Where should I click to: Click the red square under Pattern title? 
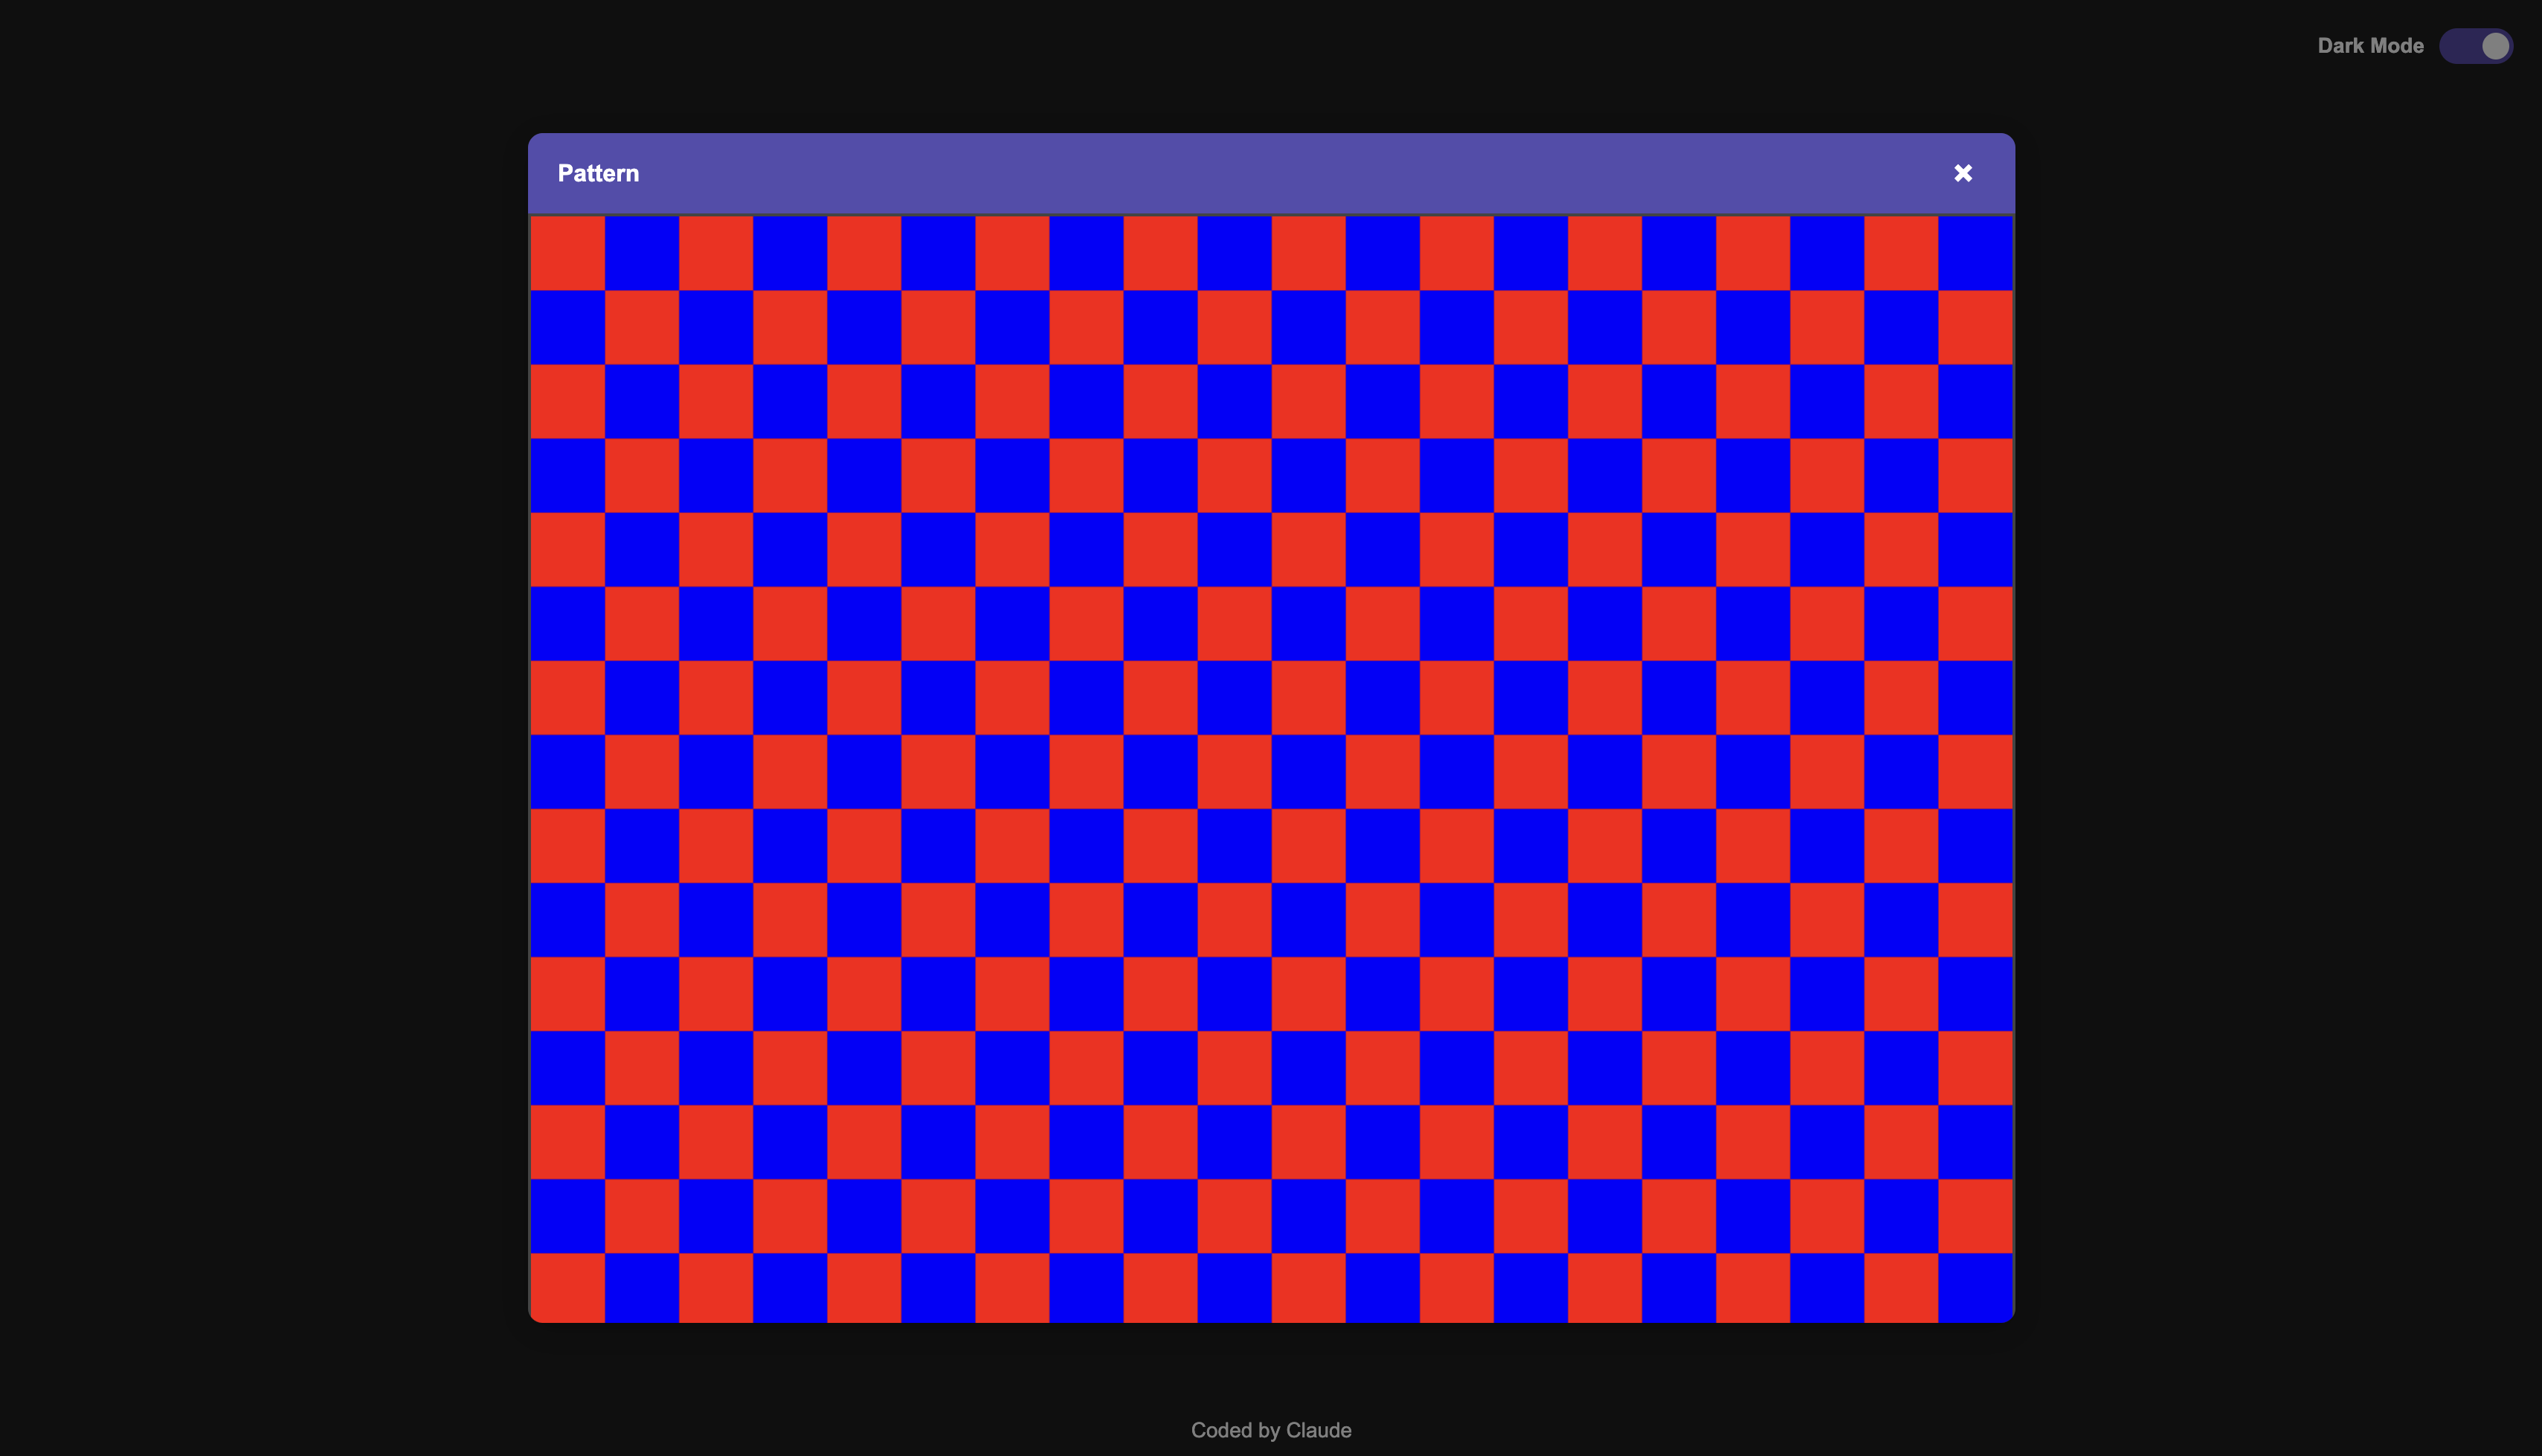point(568,253)
